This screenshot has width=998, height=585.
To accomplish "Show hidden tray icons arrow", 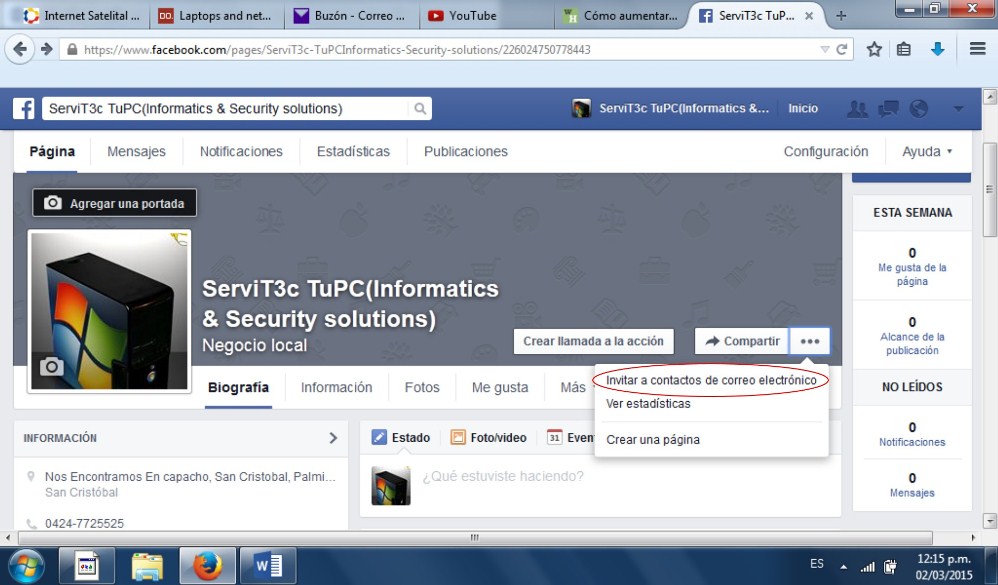I will (843, 566).
